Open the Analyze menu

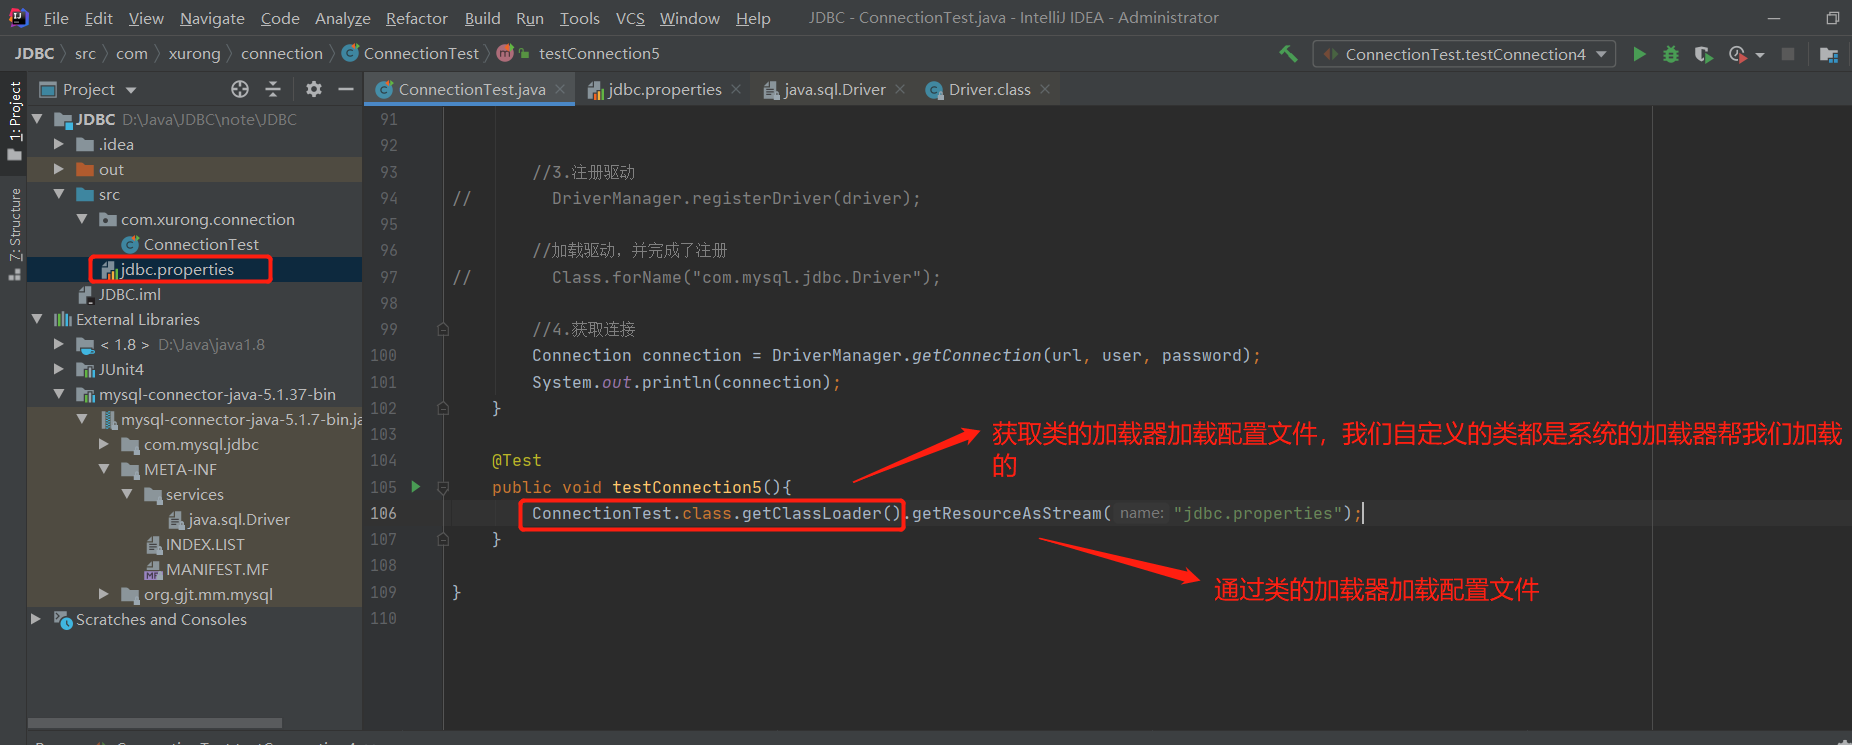pos(342,18)
